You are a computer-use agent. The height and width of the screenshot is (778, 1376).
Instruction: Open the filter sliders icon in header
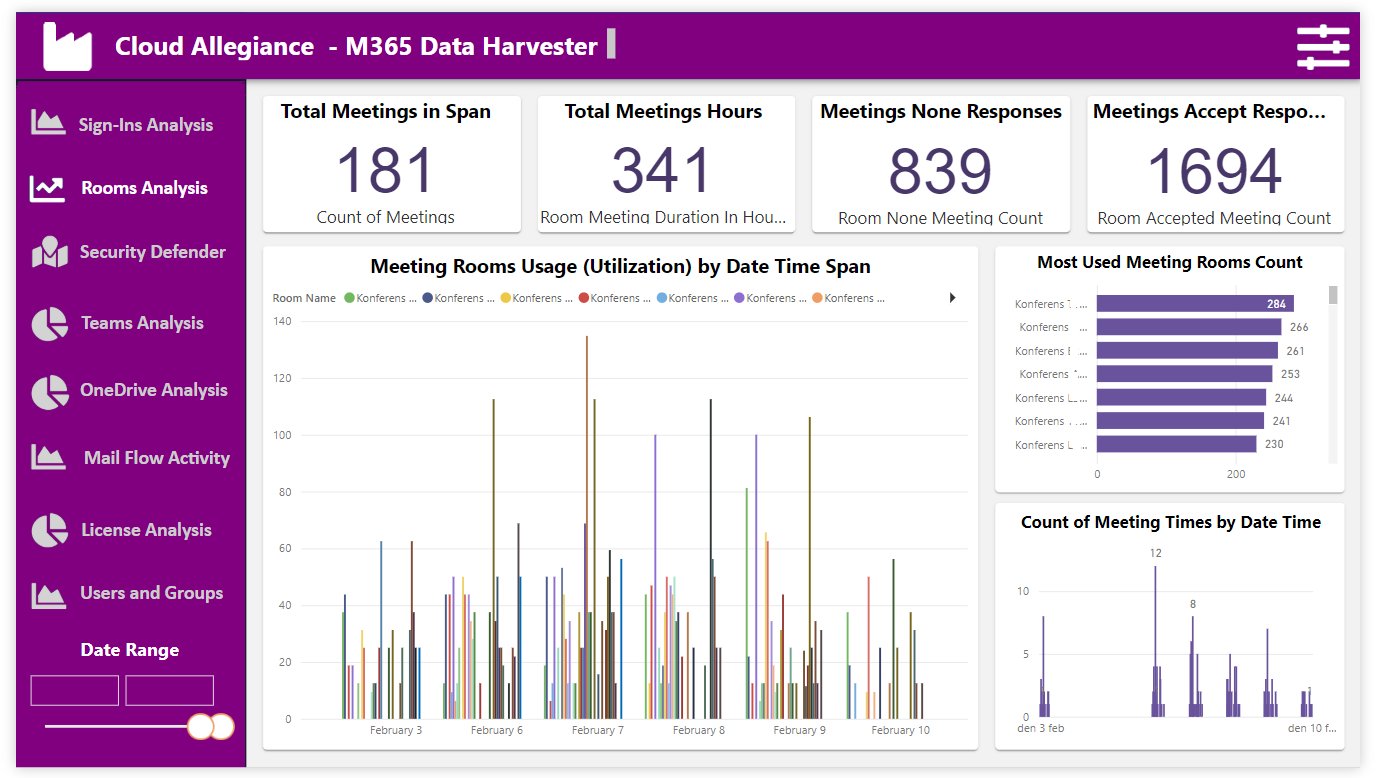(1322, 48)
